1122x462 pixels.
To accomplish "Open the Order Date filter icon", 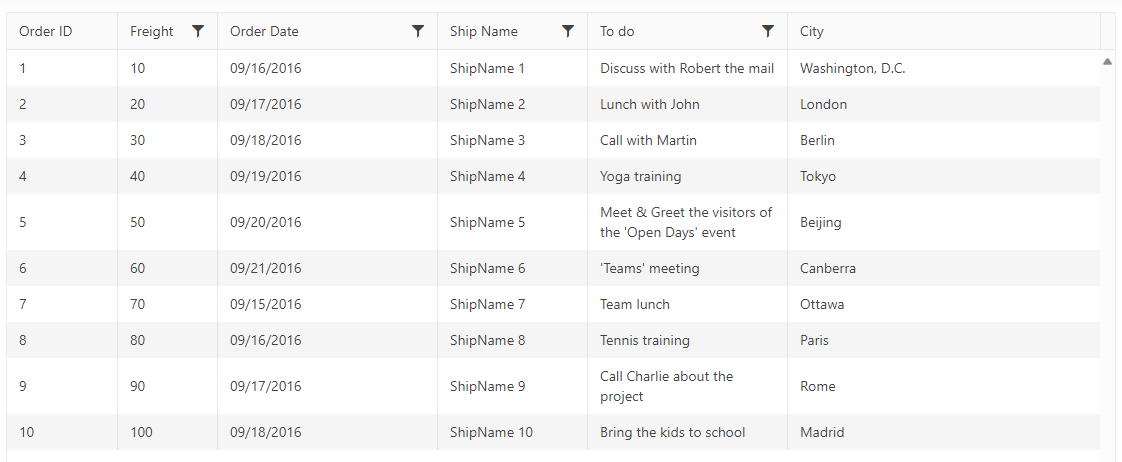I will 419,31.
